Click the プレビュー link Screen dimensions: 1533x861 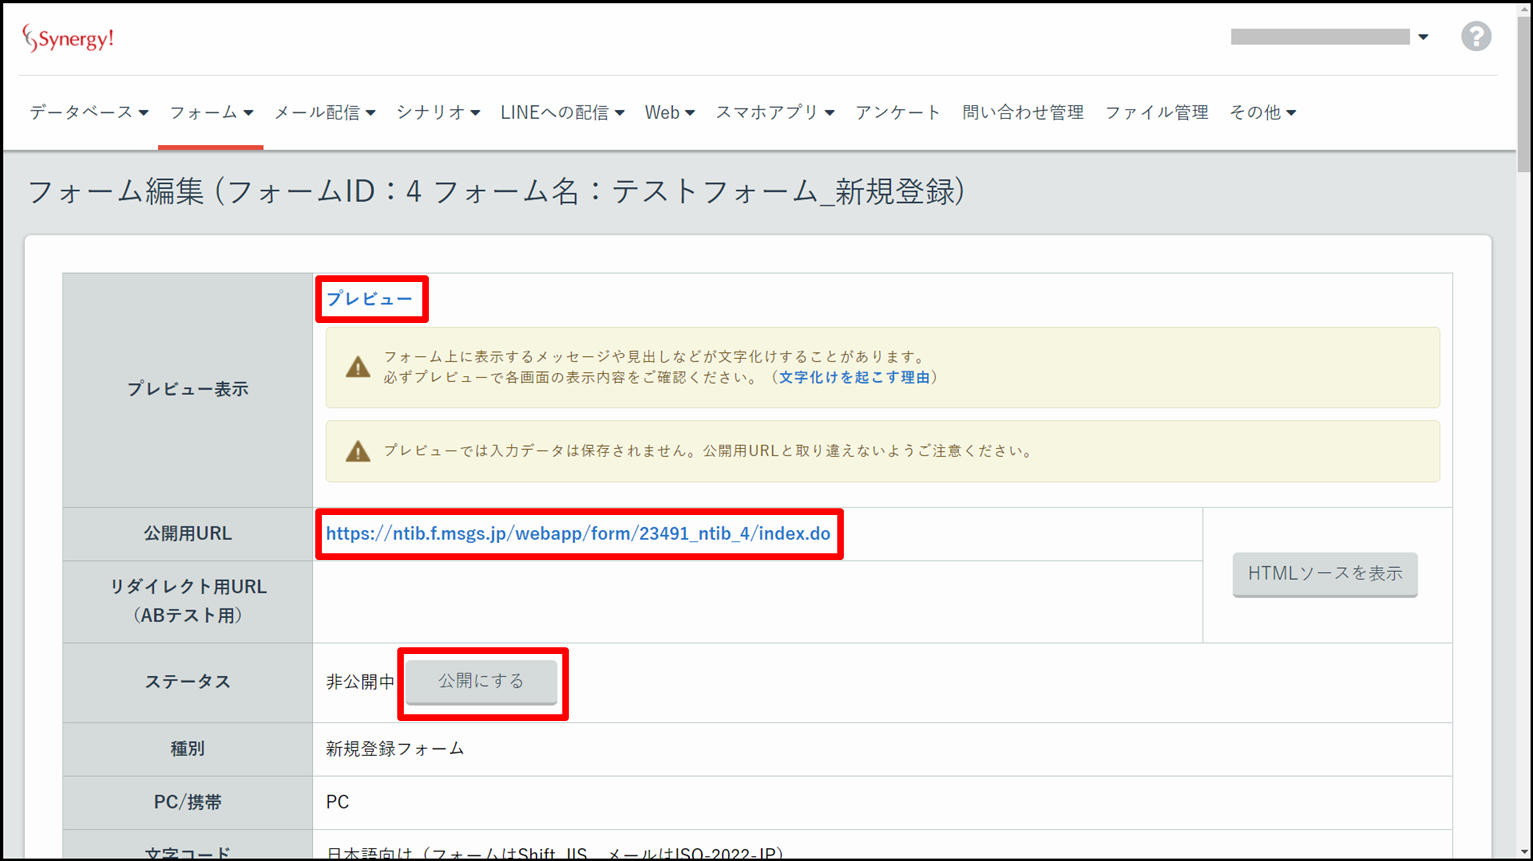coord(369,299)
